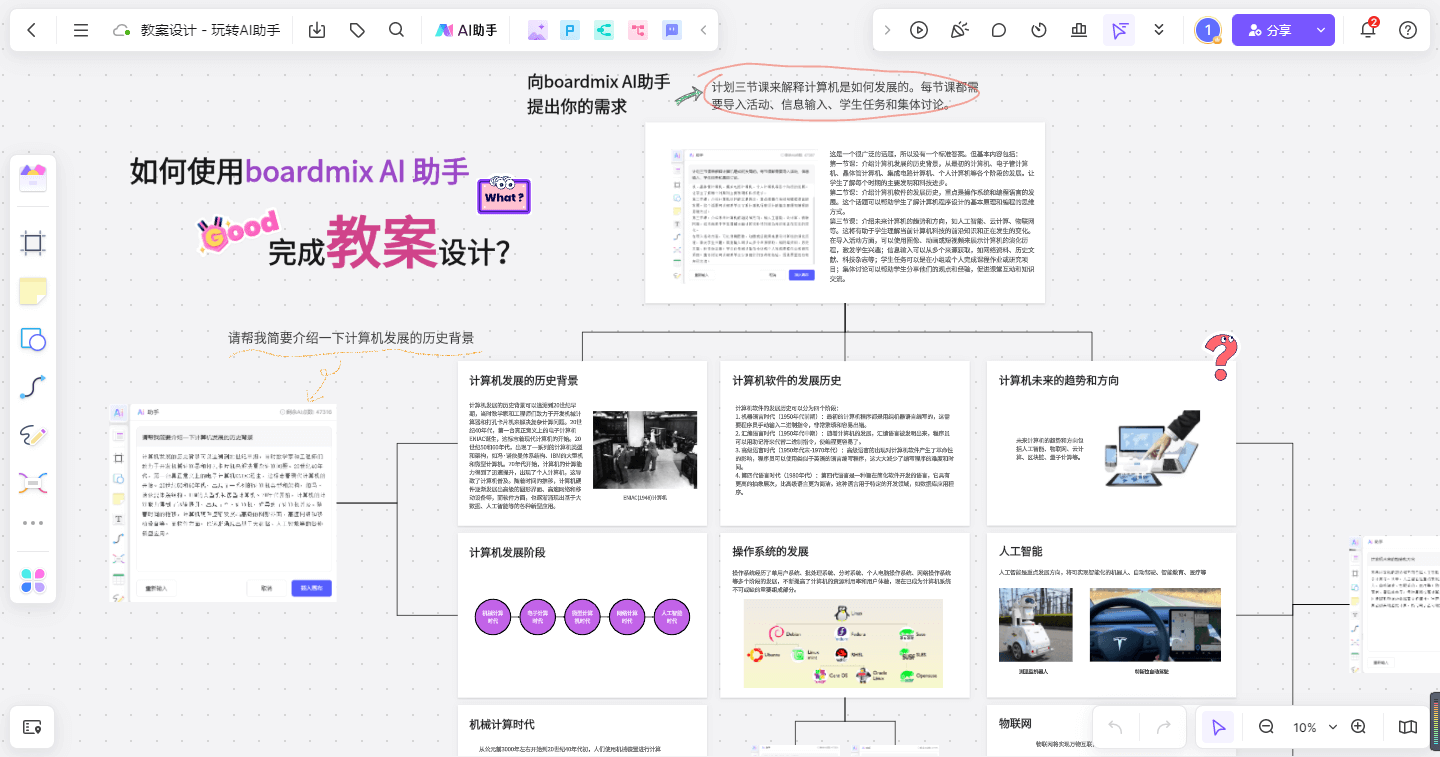Select the pen drawing tool

coord(33,435)
